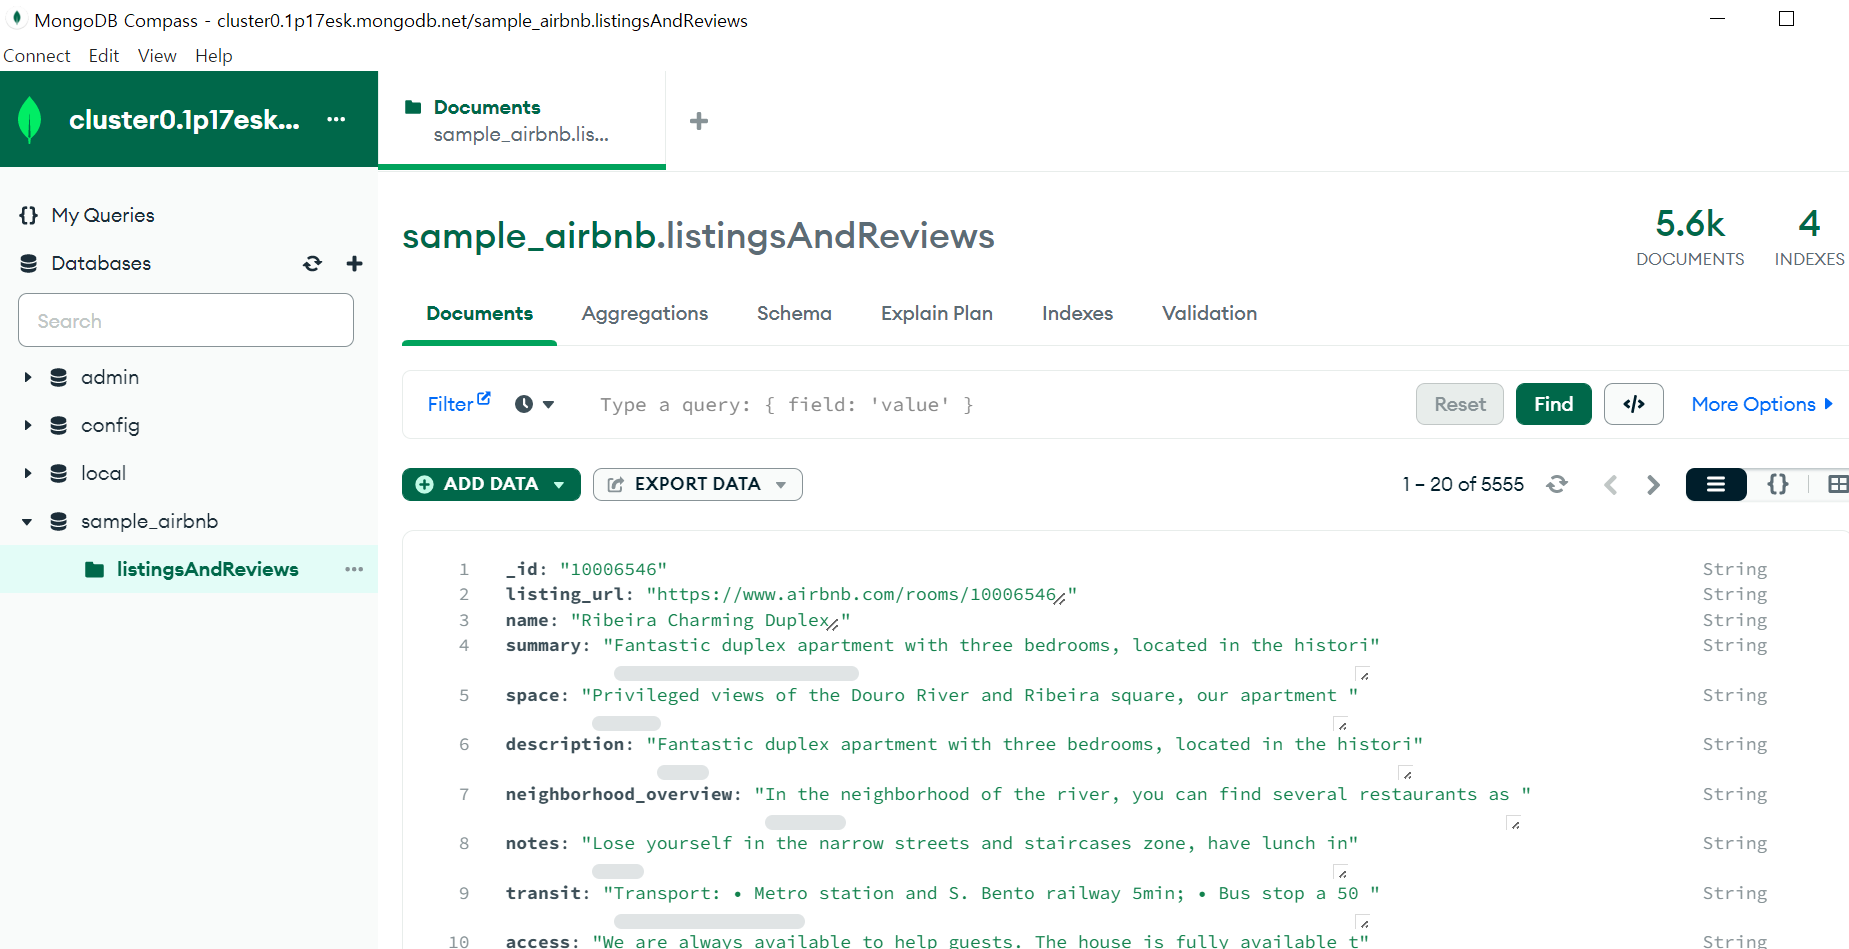
Task: Select the local database entry
Action: pos(103,473)
